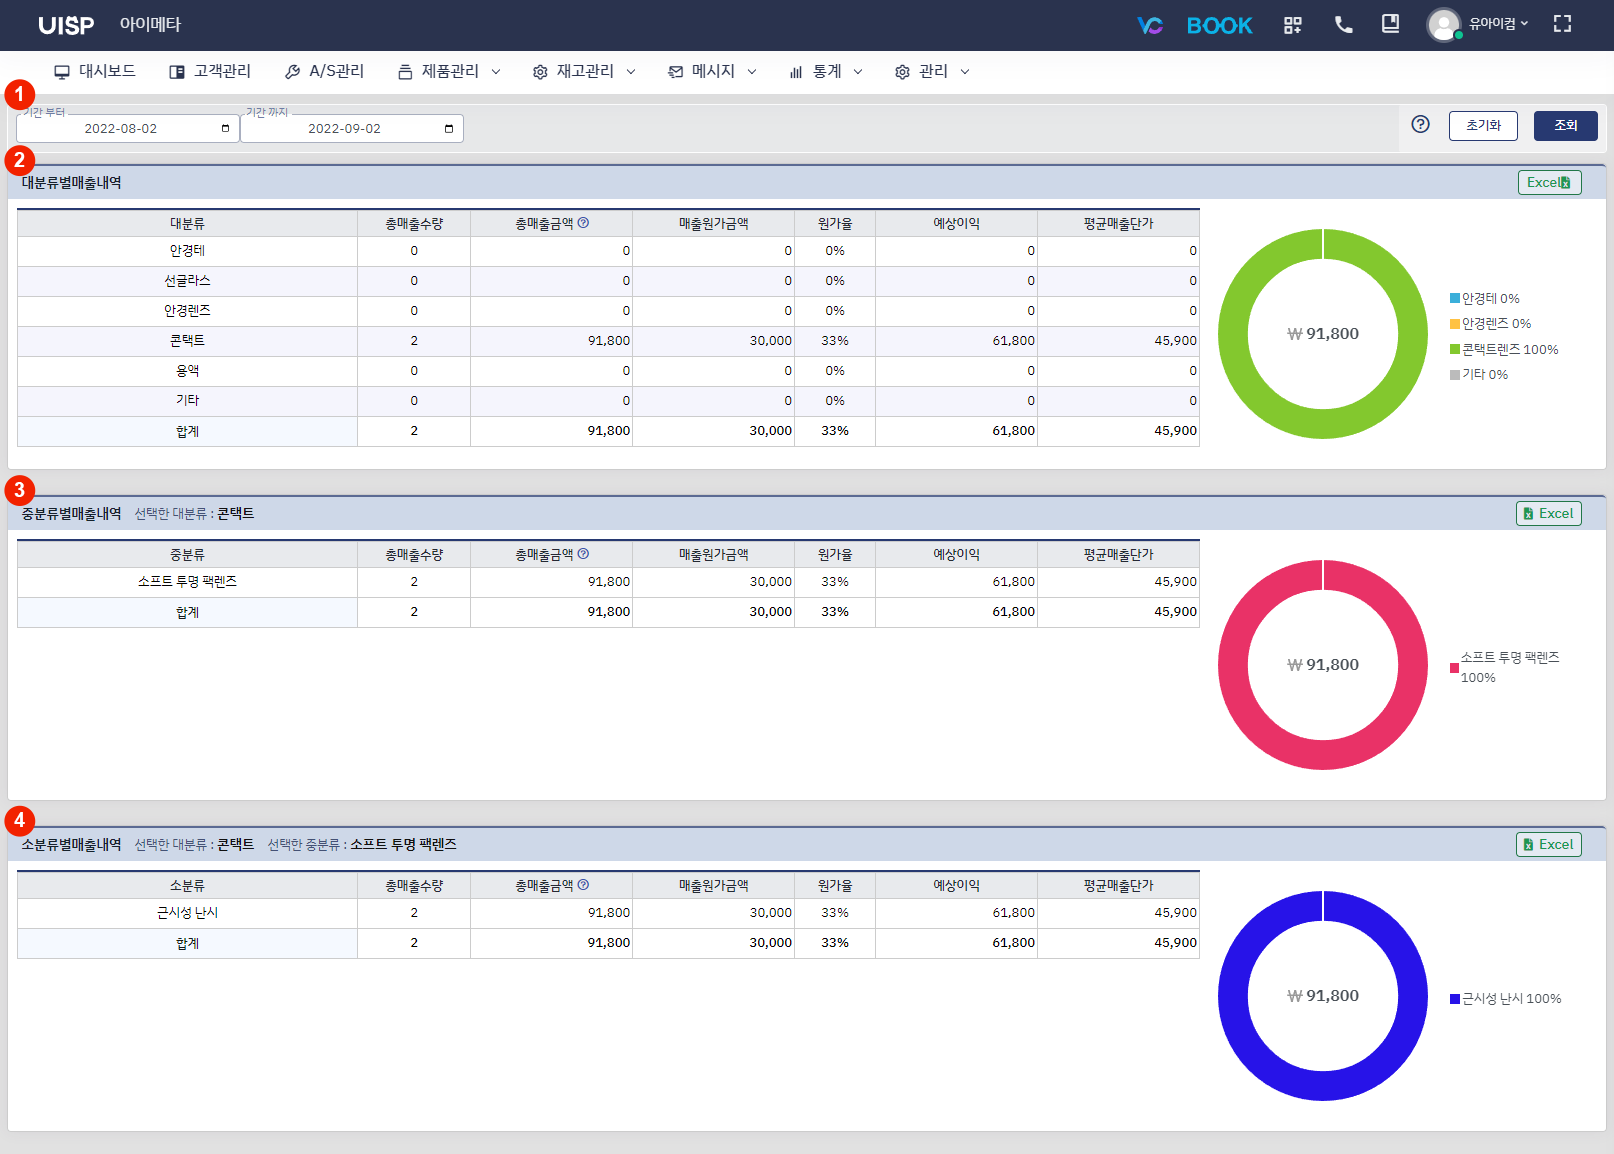
Task: Click the 안경테 0% legend swatch
Action: click(1455, 298)
